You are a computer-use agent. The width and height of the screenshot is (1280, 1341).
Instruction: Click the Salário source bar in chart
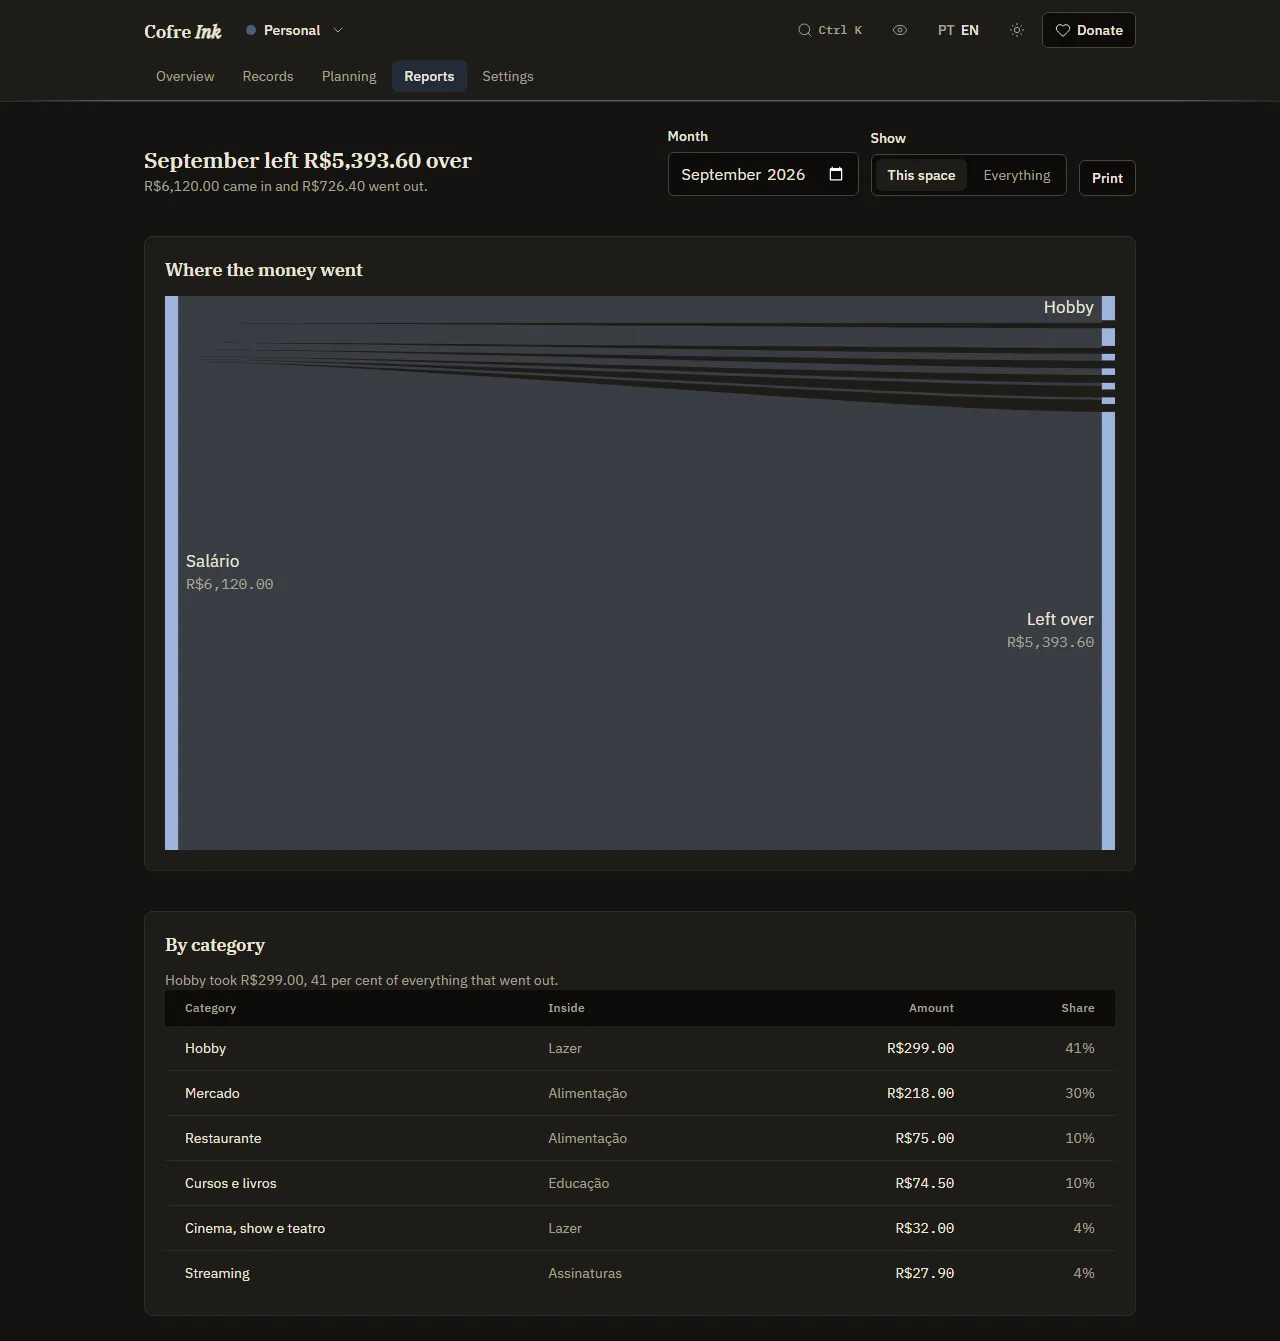171,573
